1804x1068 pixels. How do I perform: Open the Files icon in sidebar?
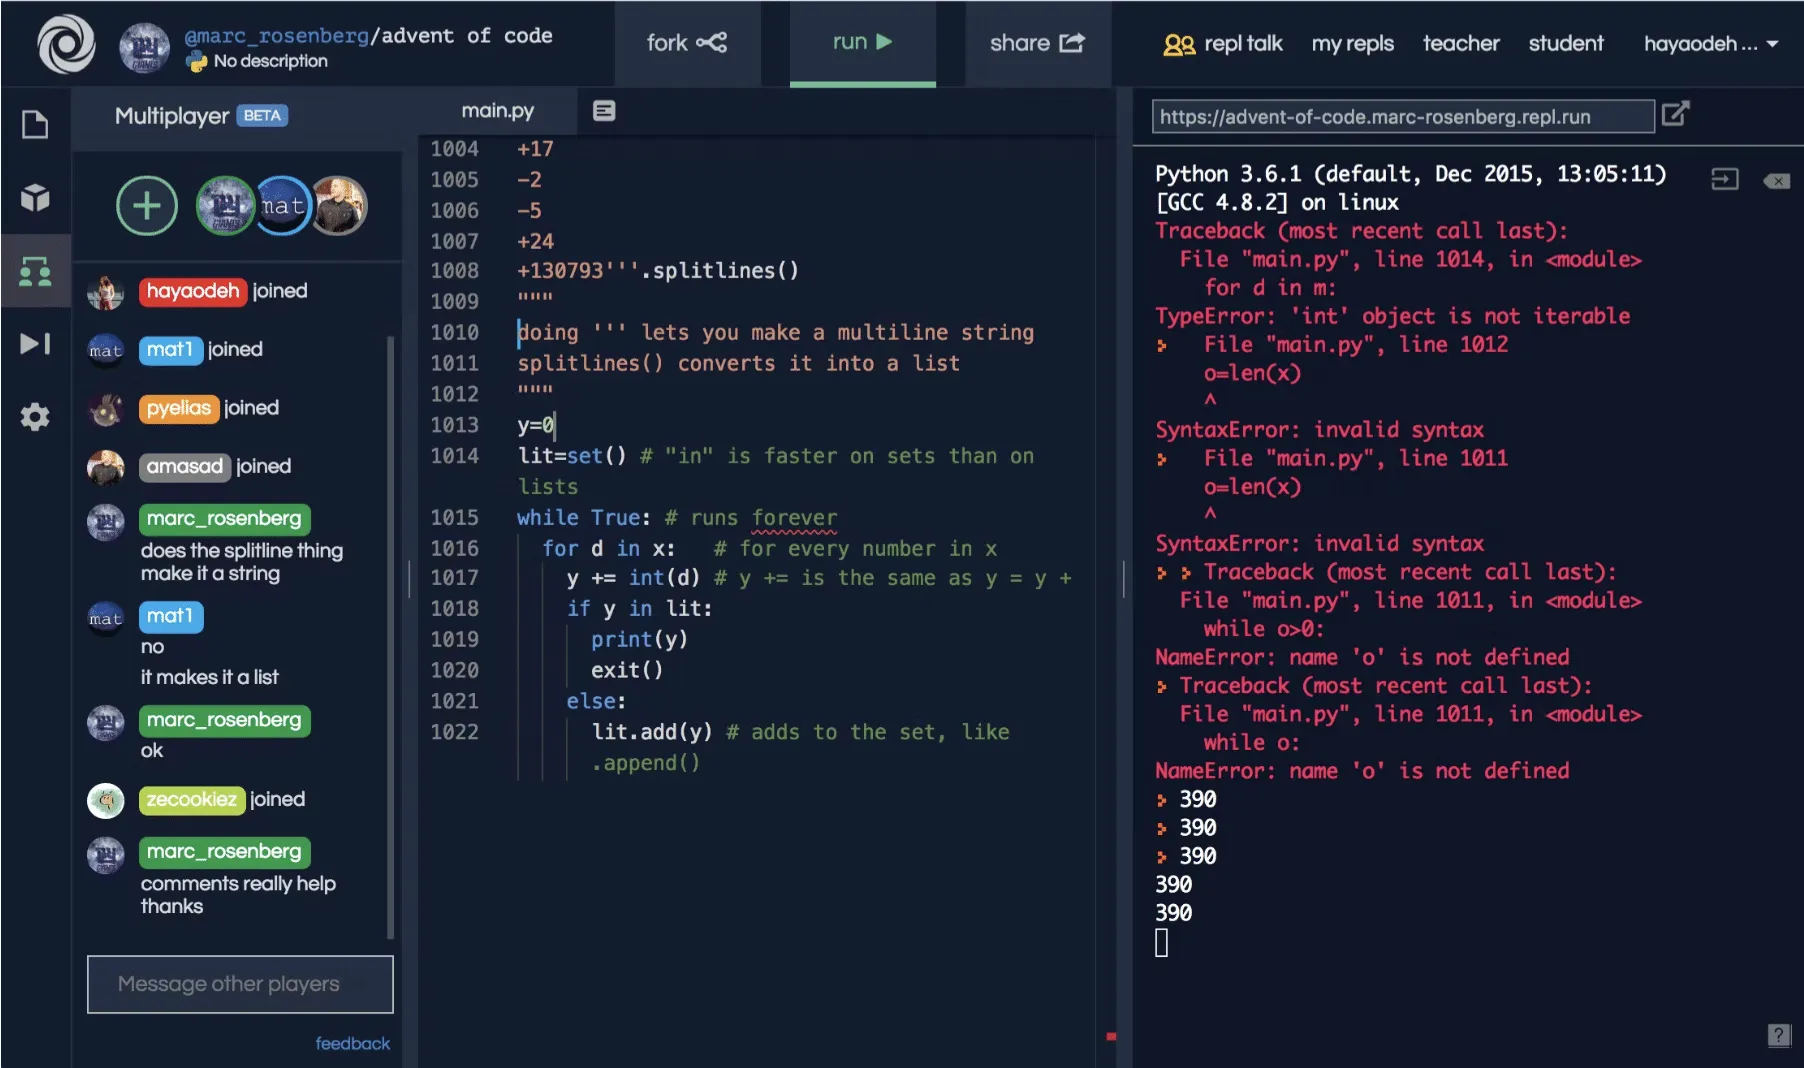pyautogui.click(x=35, y=125)
